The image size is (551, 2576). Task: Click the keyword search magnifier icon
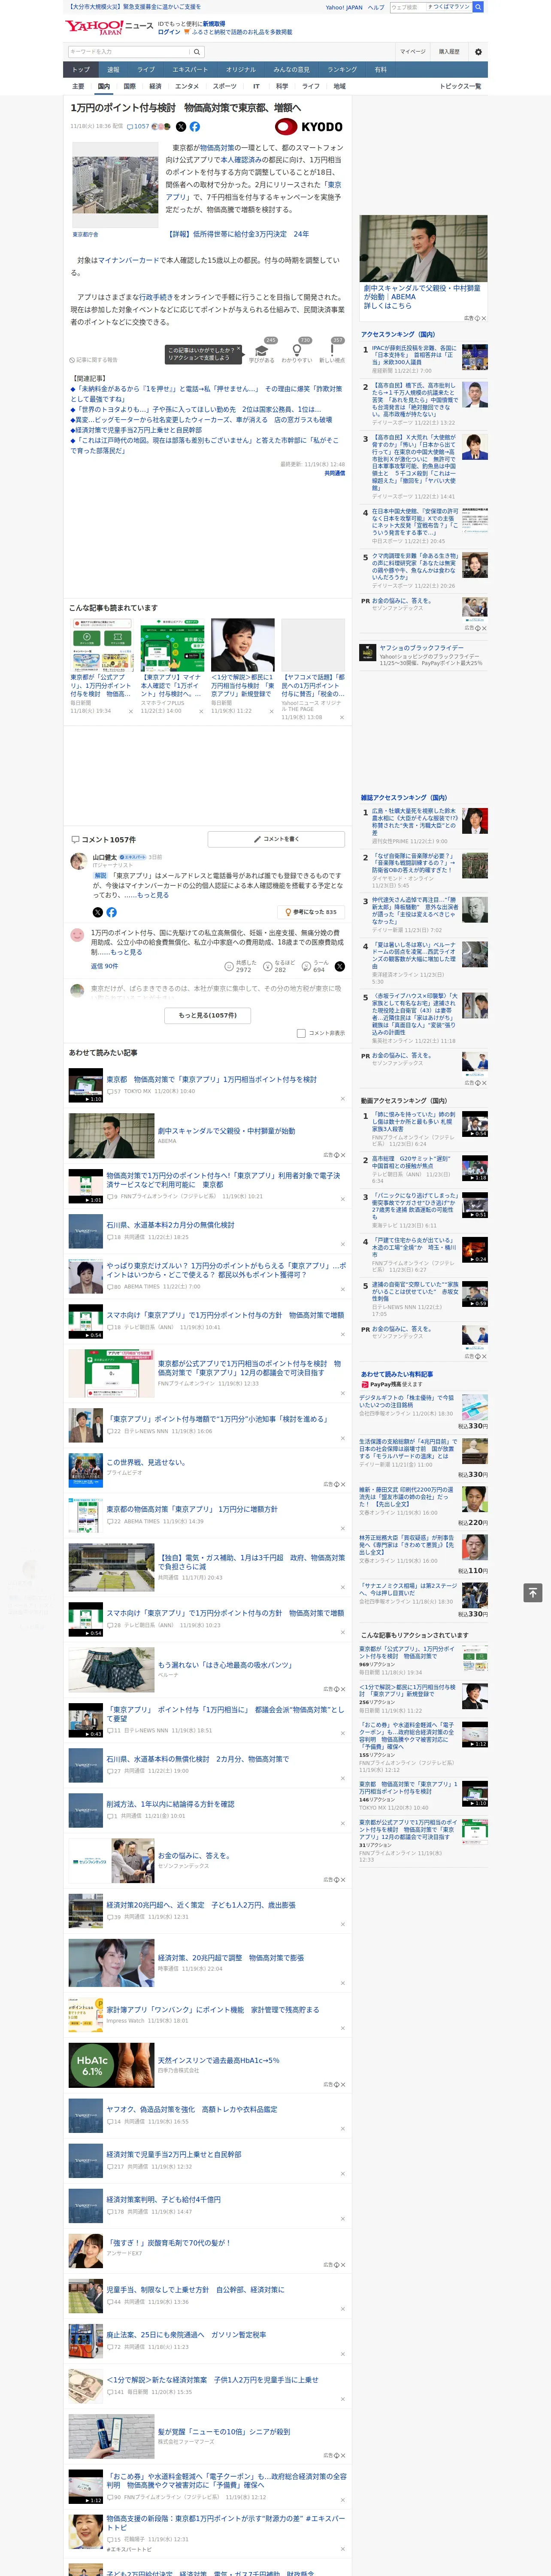197,52
